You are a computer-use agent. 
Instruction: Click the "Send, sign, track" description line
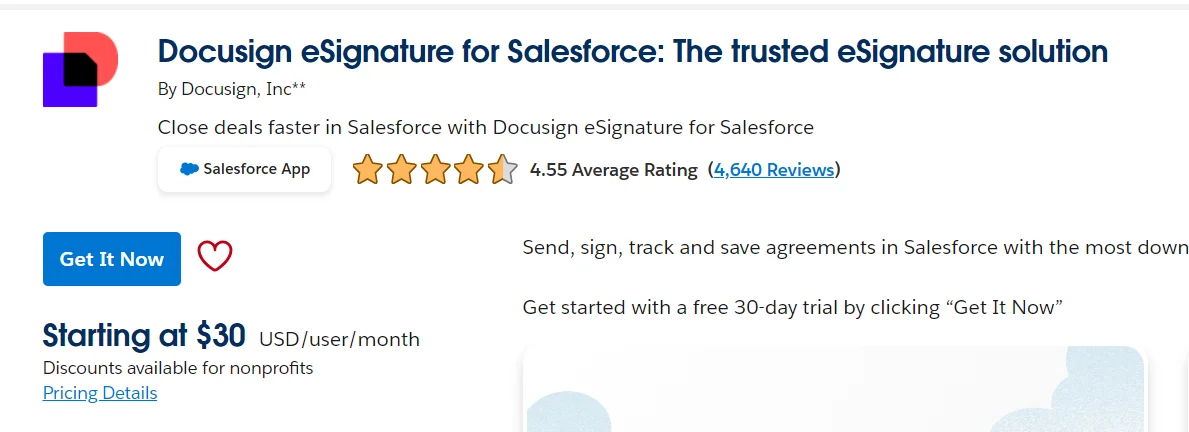click(855, 247)
